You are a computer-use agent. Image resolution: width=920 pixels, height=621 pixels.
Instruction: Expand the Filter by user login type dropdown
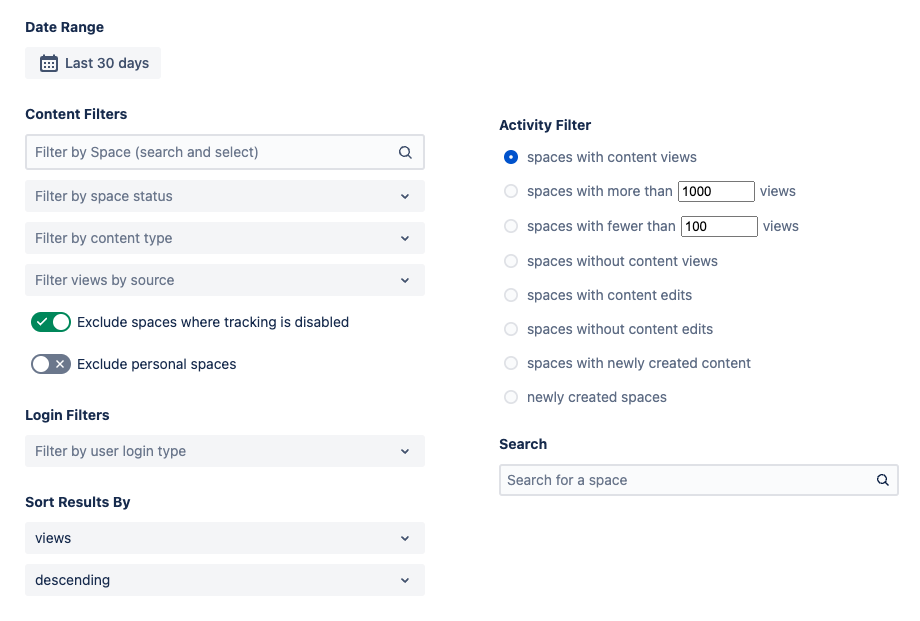click(225, 451)
